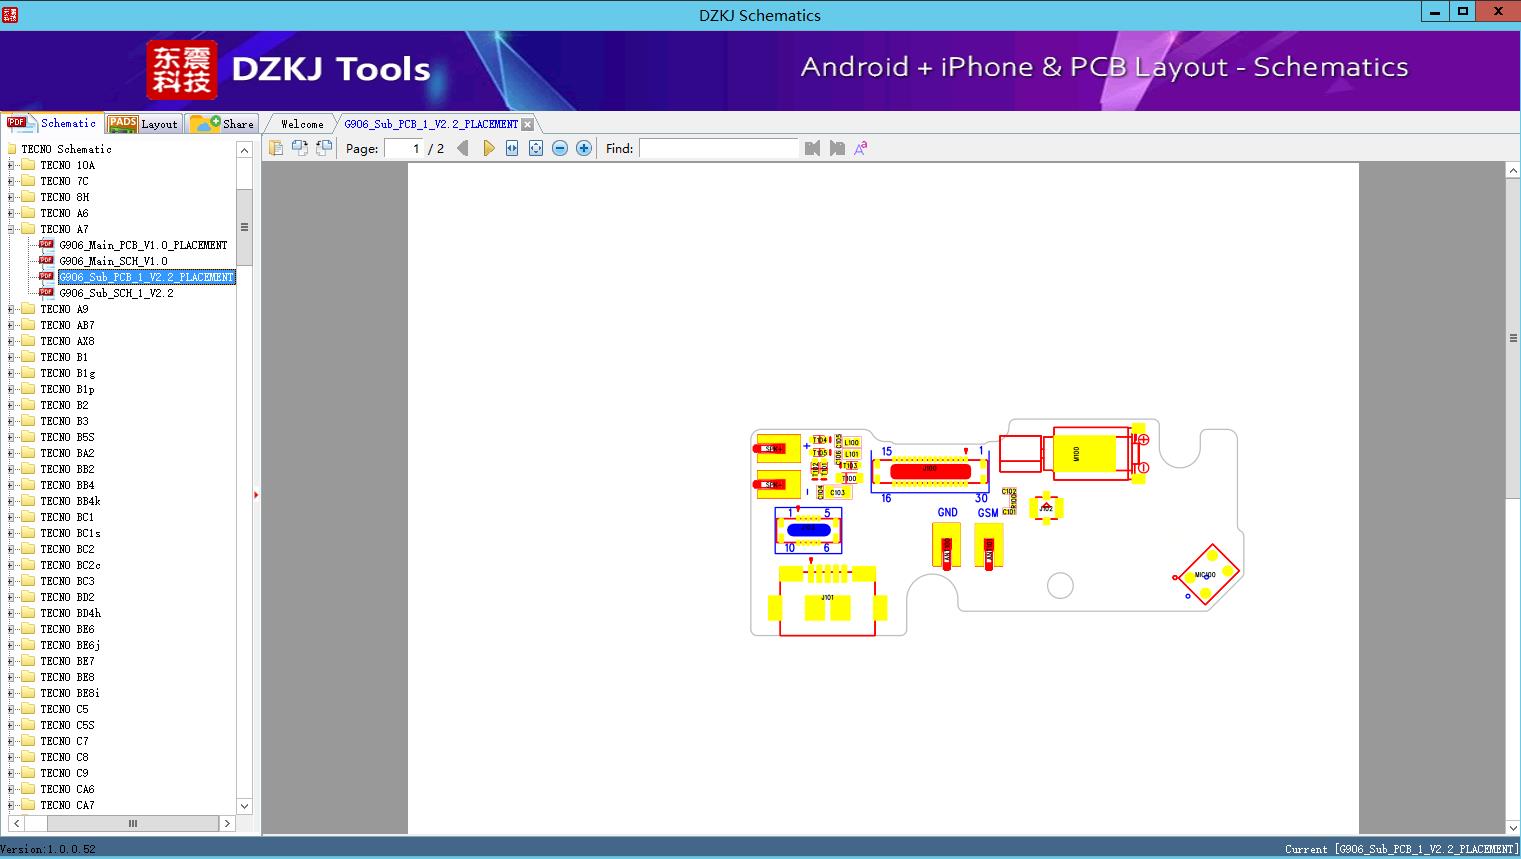
Task: Expand the TECNO A6 folder
Action: pos(11,213)
